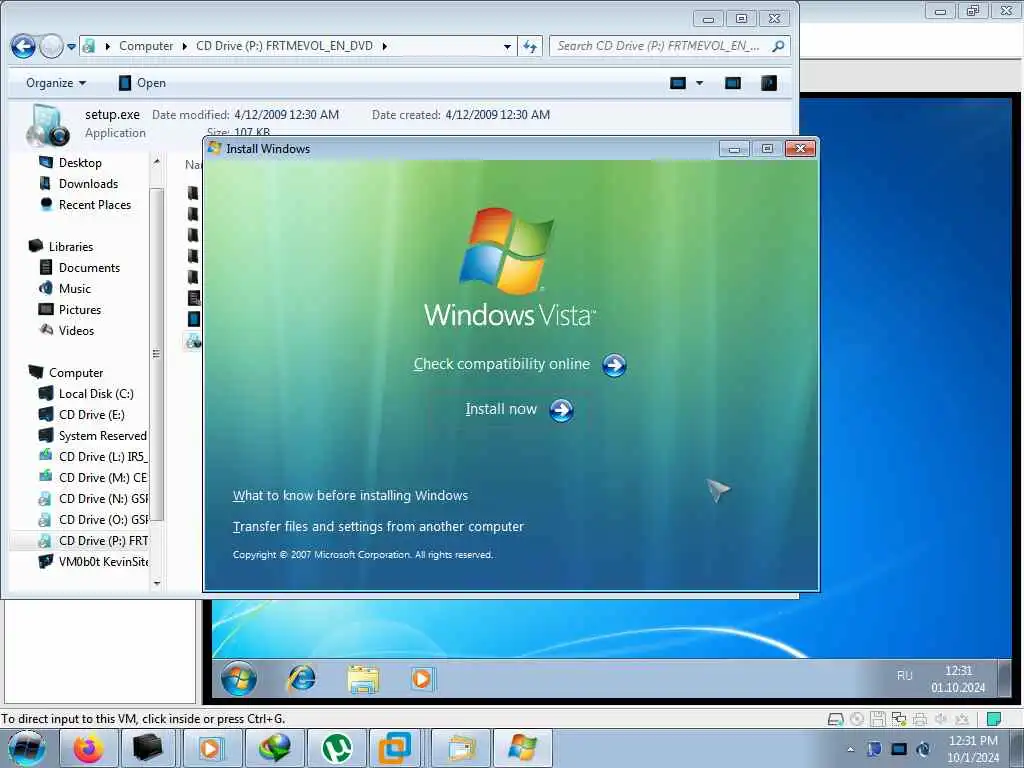This screenshot has height=768, width=1024.
Task: Refresh the CD Drive folder view
Action: tap(530, 46)
